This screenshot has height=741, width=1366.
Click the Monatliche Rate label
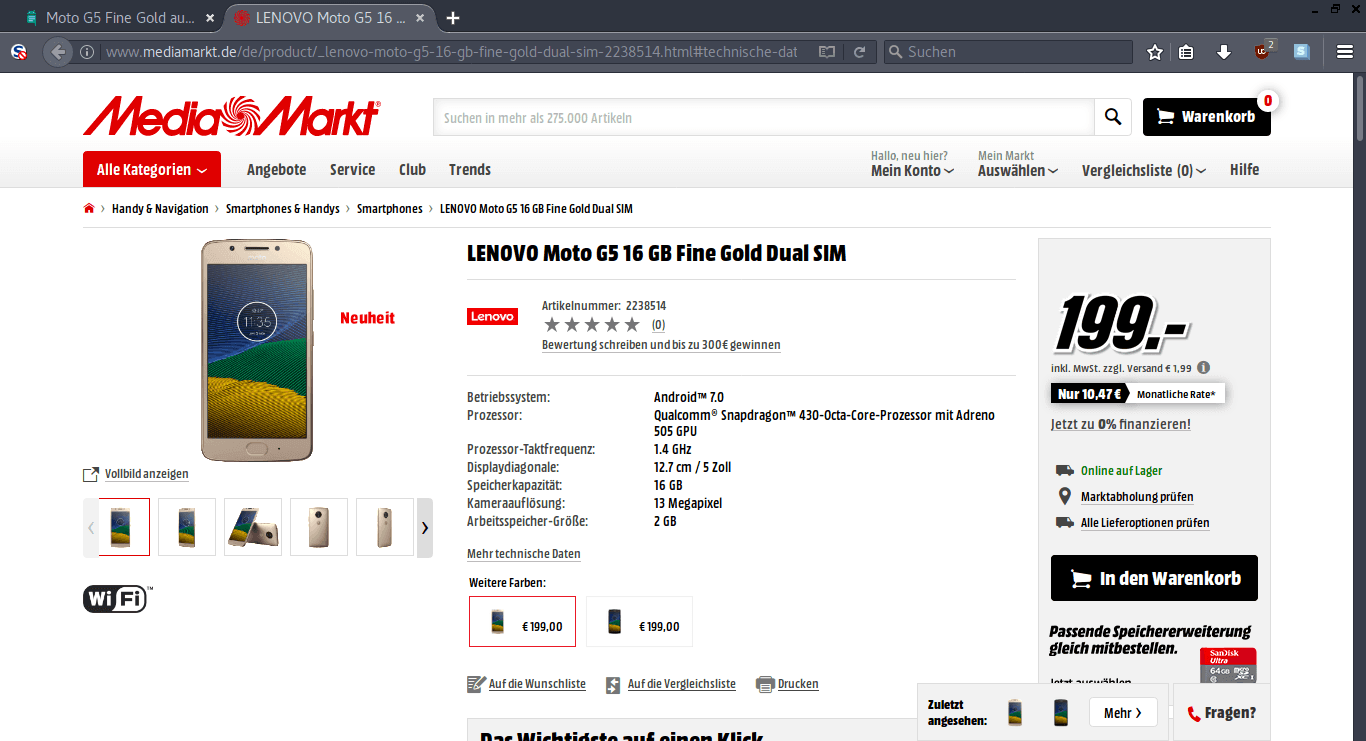pos(1176,394)
